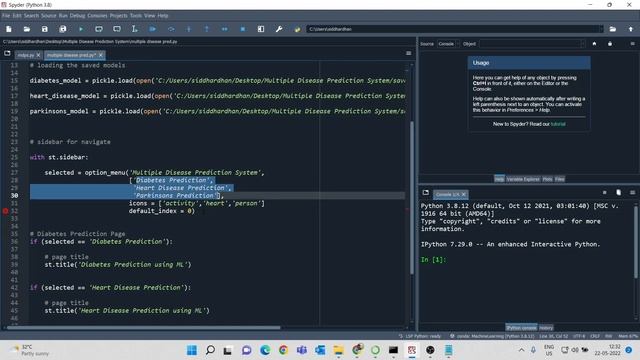Click the Help pane home icon

594,44
